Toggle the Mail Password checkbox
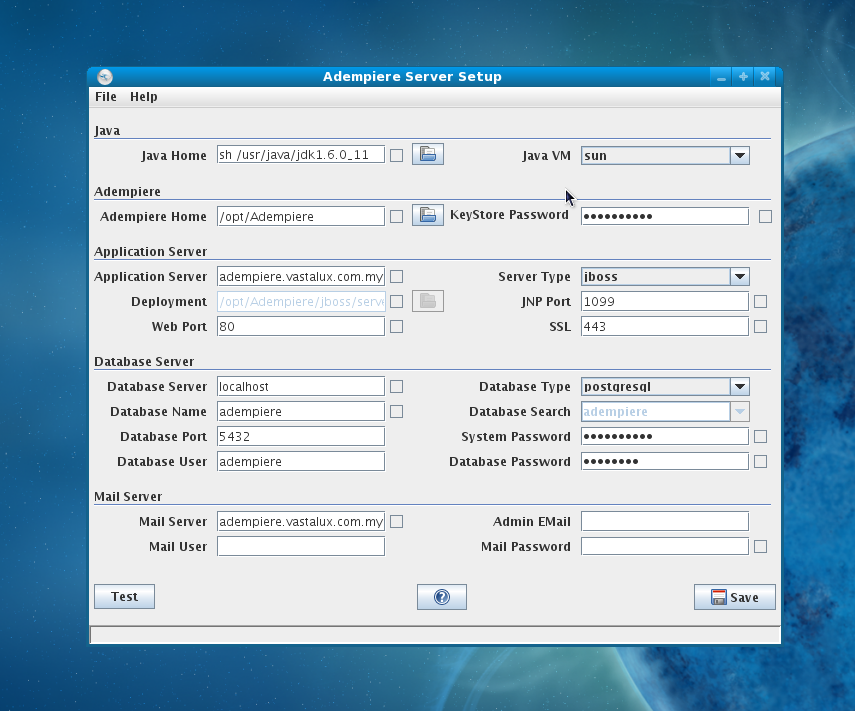 [760, 547]
